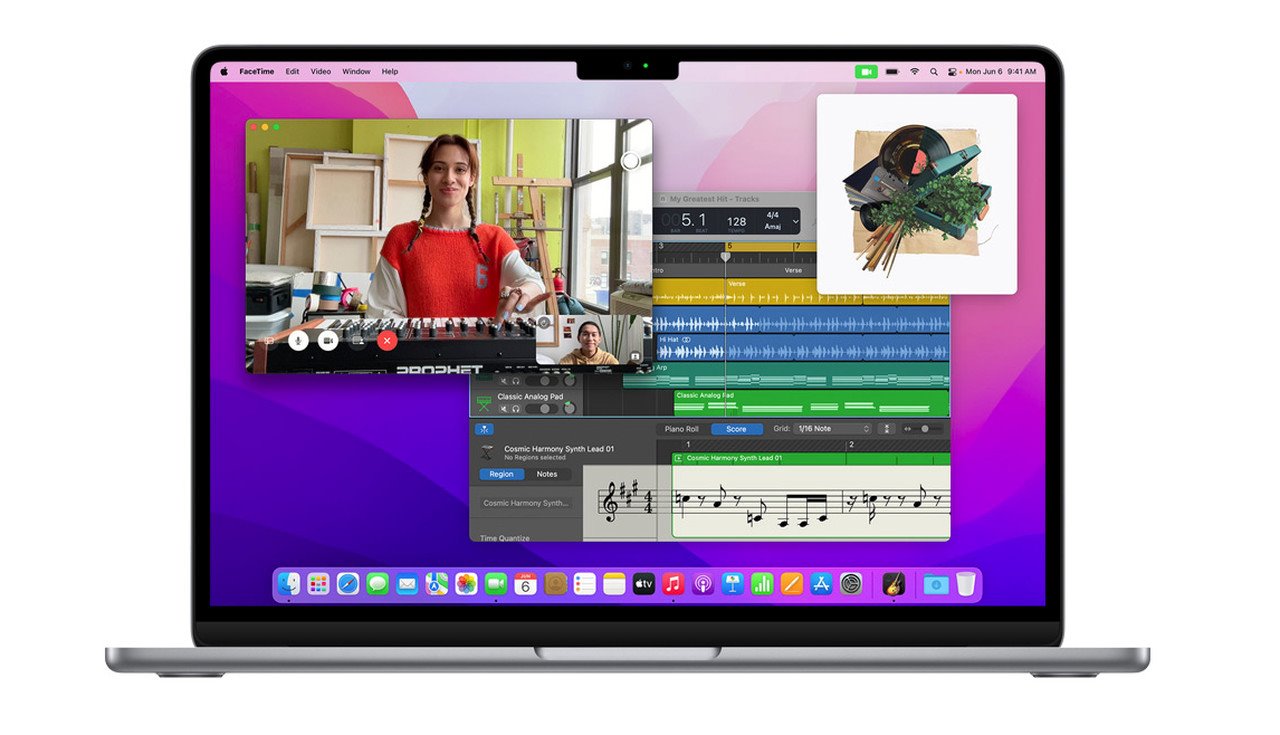Click the GarageBand guitar icon in Dock
The width and height of the screenshot is (1280, 735).
[894, 584]
